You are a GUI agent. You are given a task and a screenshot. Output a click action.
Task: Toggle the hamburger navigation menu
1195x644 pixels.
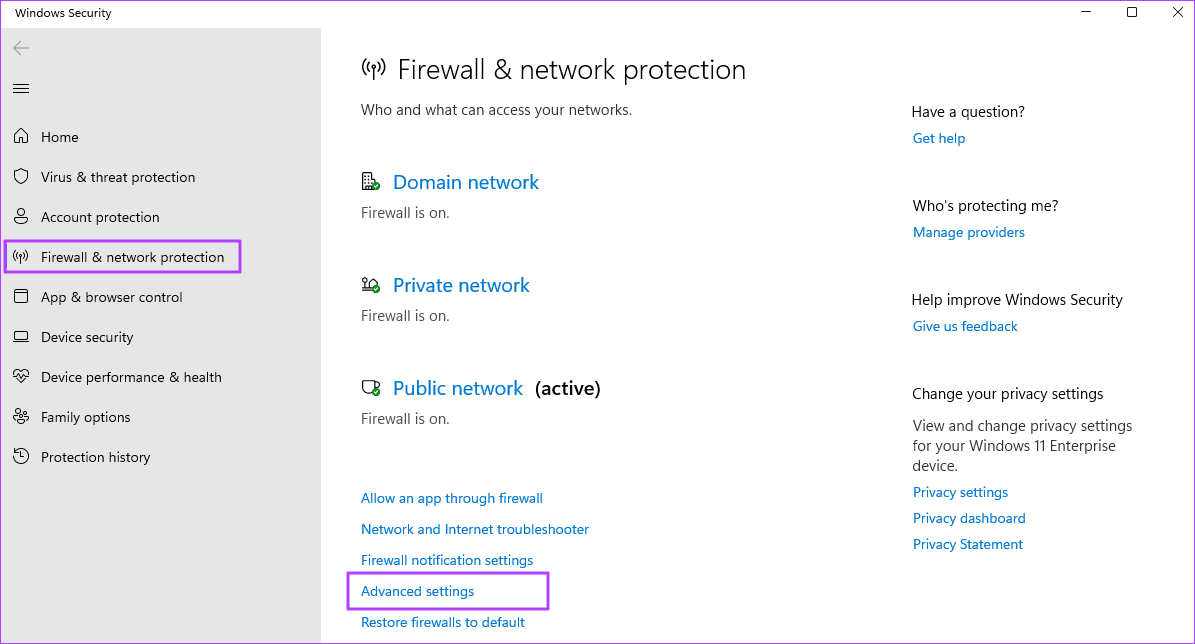21,89
